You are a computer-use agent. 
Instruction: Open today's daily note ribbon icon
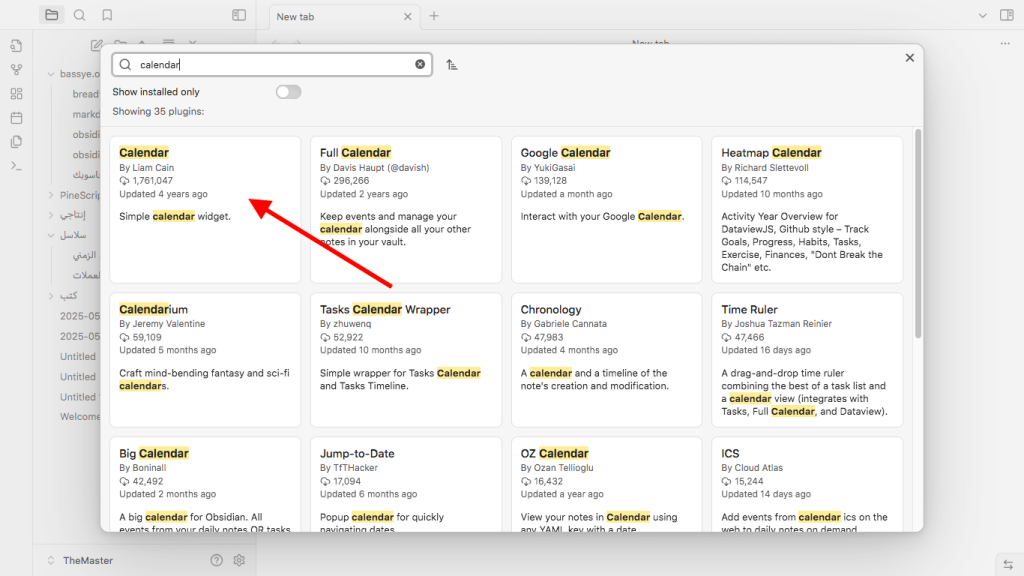[16, 118]
